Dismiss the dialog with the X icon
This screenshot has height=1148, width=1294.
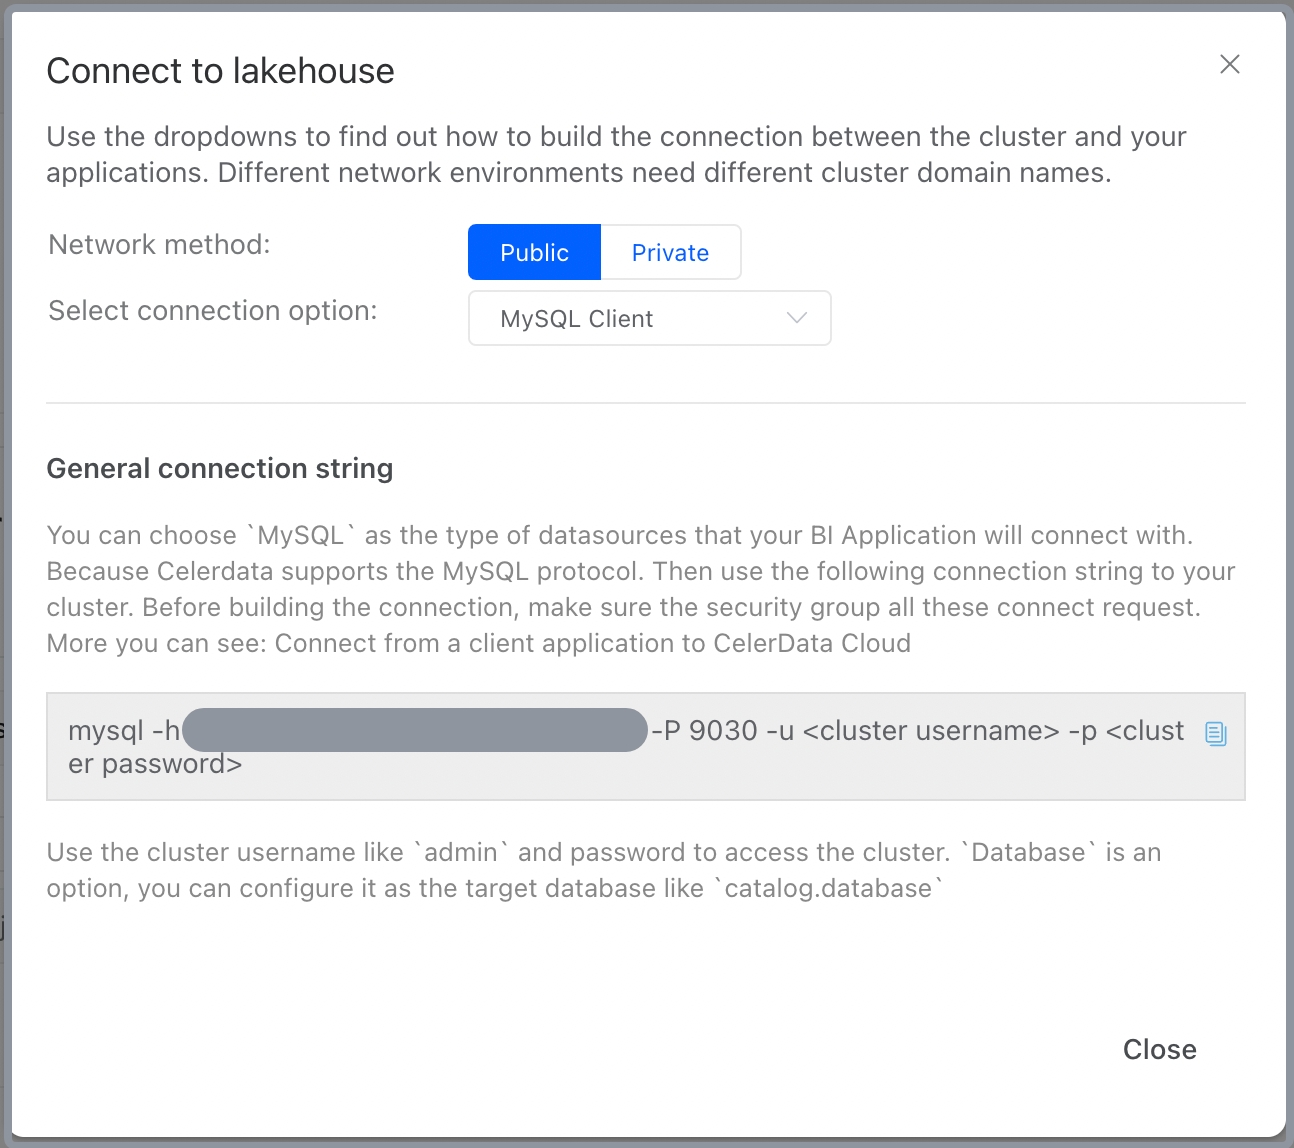[x=1229, y=65]
